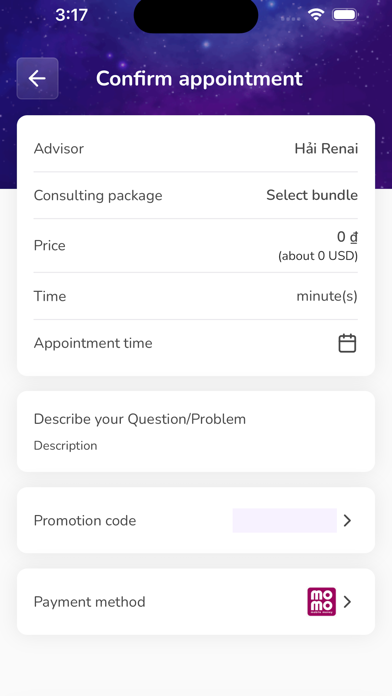Tap the promotion code highlighted field

[x=285, y=520]
